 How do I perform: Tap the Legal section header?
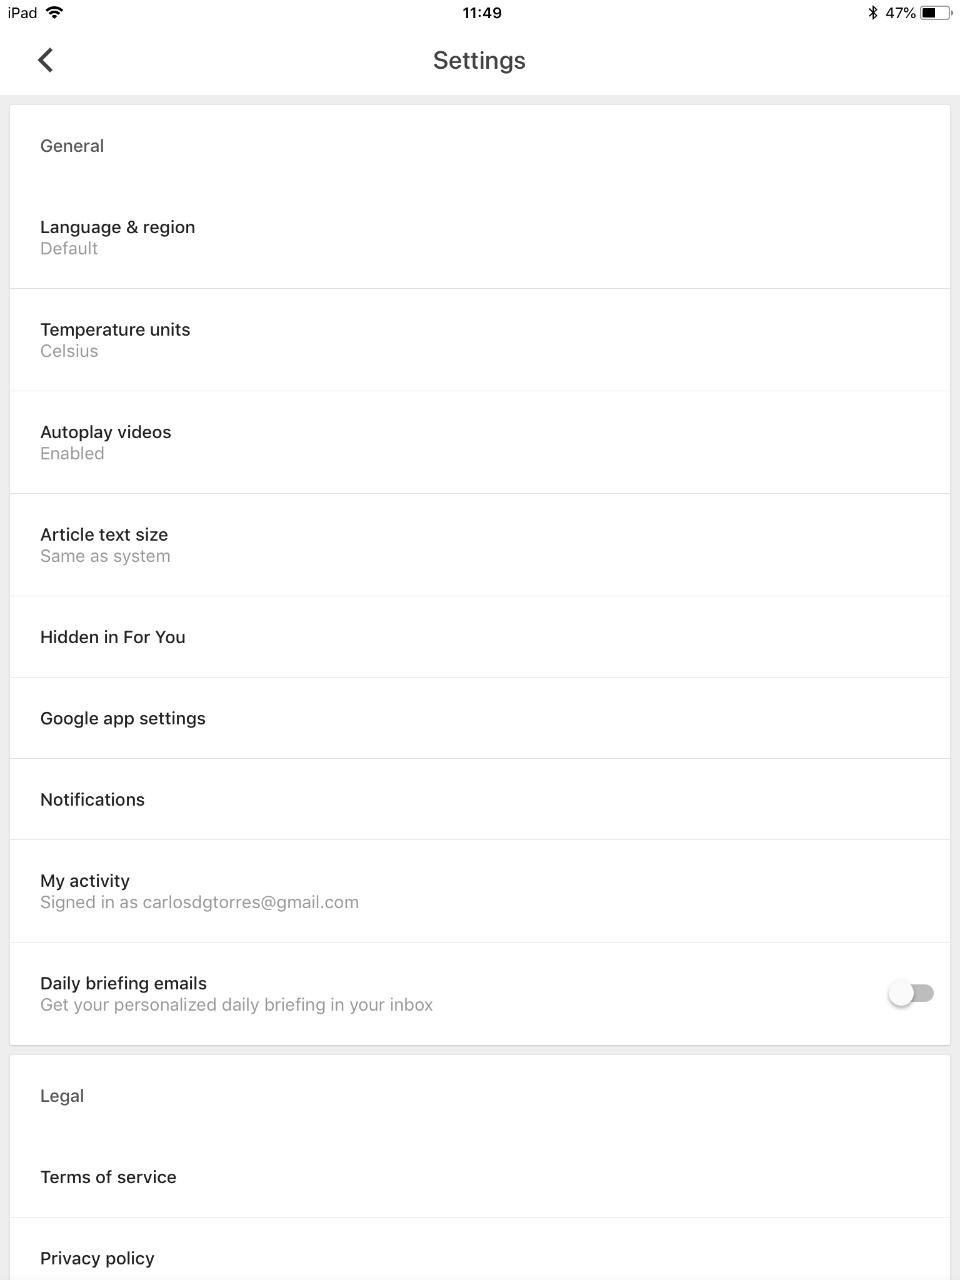[x=62, y=1096]
